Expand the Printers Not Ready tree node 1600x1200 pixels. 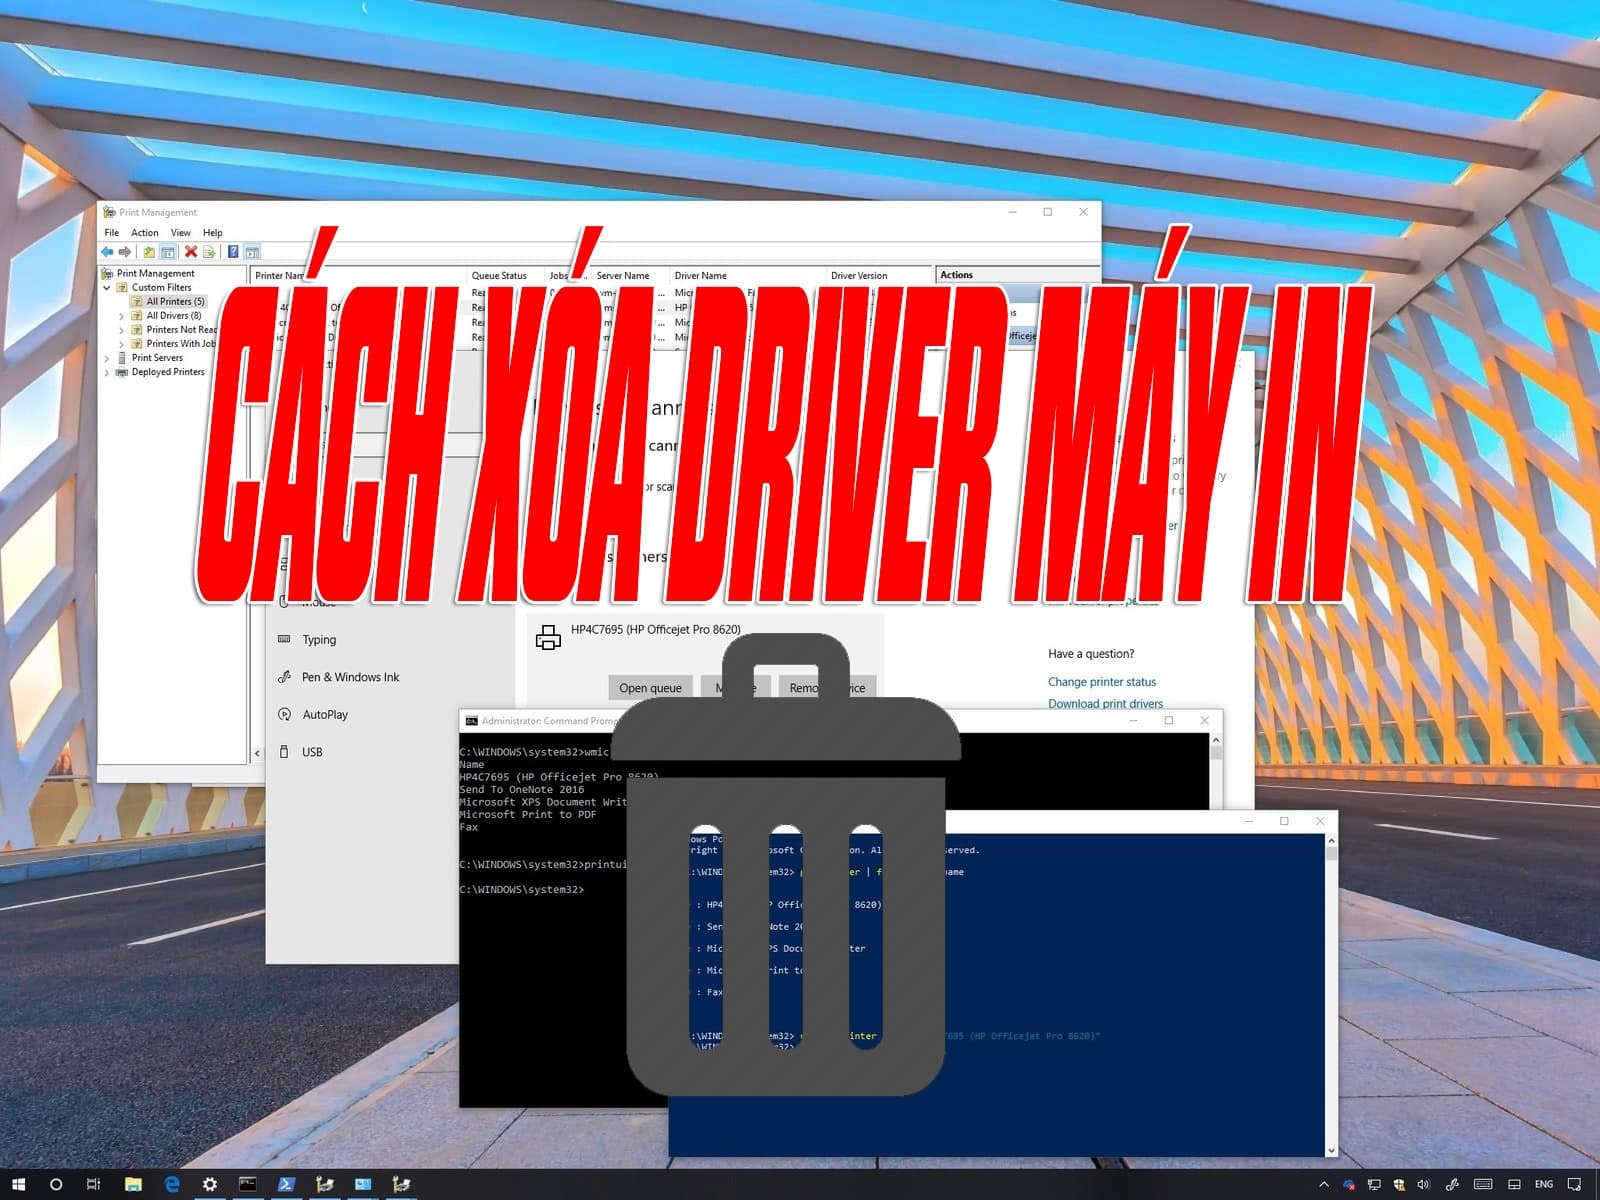[122, 330]
